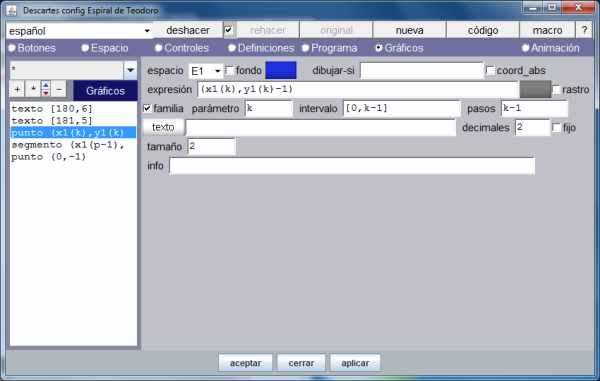
Task: Click the código button
Action: pyautogui.click(x=483, y=30)
